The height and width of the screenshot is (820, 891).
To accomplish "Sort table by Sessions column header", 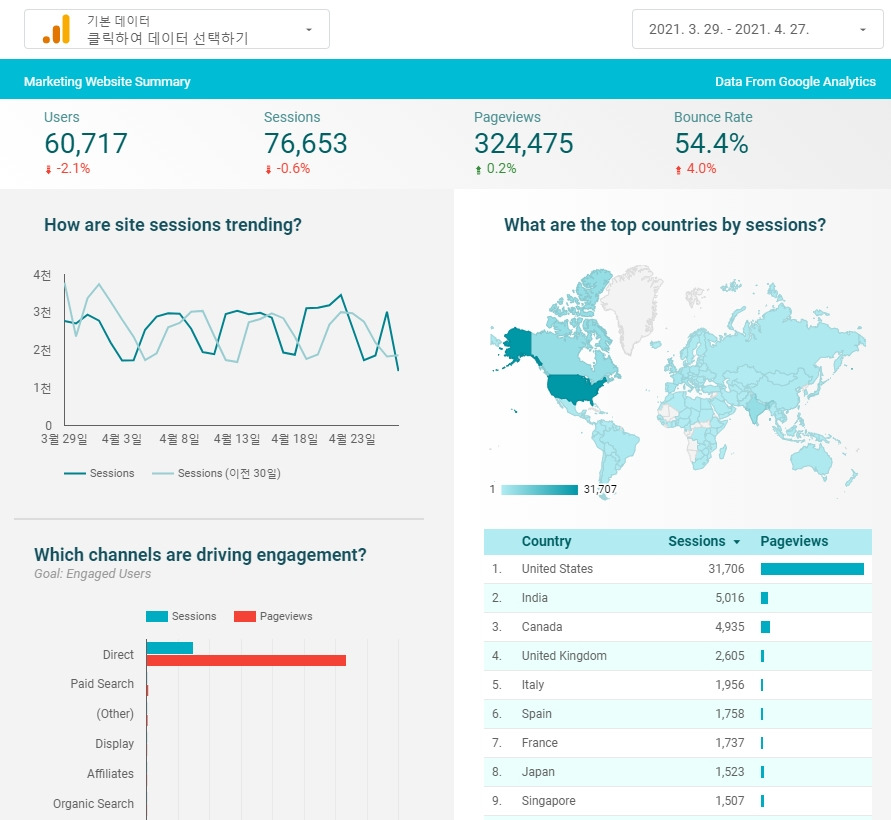I will [697, 541].
